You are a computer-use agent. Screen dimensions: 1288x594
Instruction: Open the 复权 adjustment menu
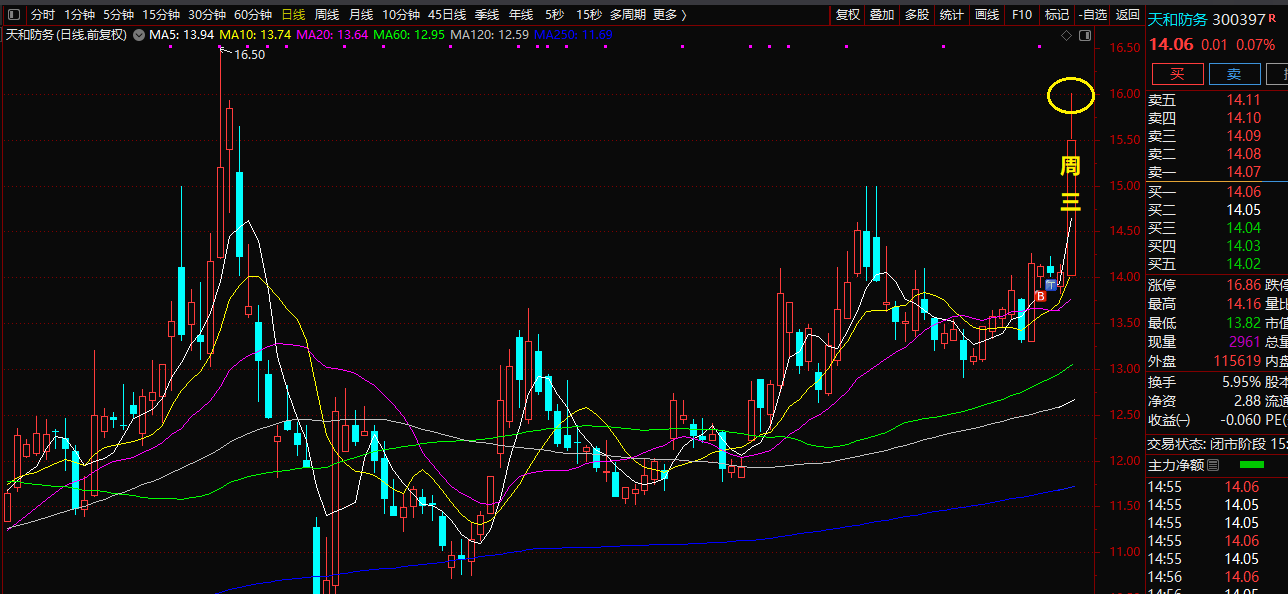tap(848, 15)
